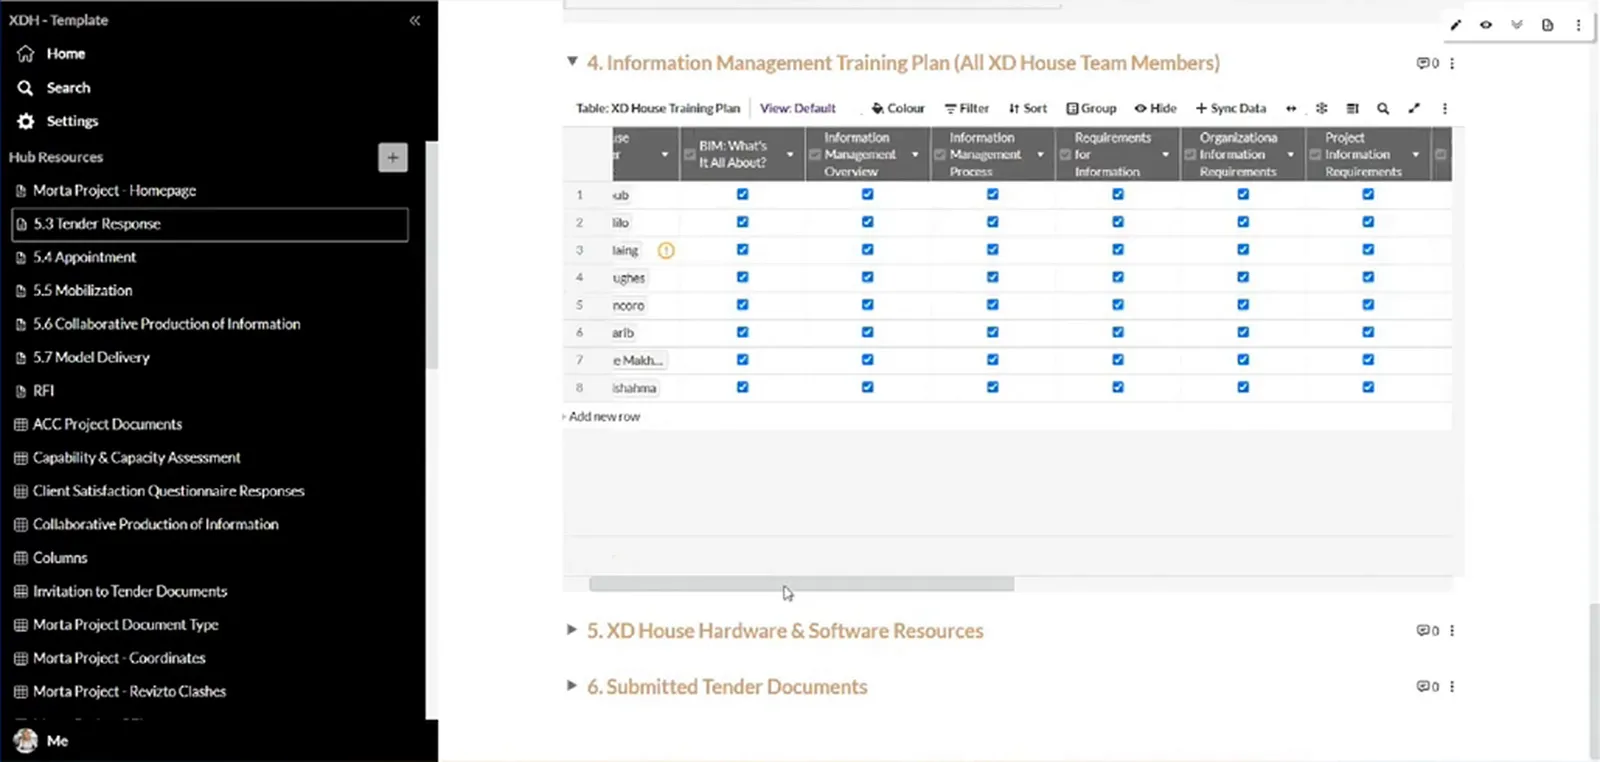Click the table search magnifier icon
The height and width of the screenshot is (762, 1600).
coord(1383,108)
